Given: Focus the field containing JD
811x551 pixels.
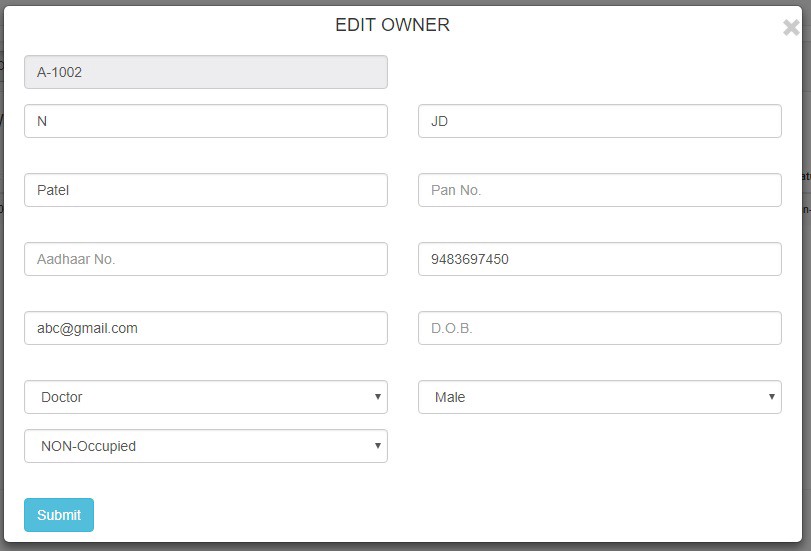Looking at the screenshot, I should tap(599, 121).
